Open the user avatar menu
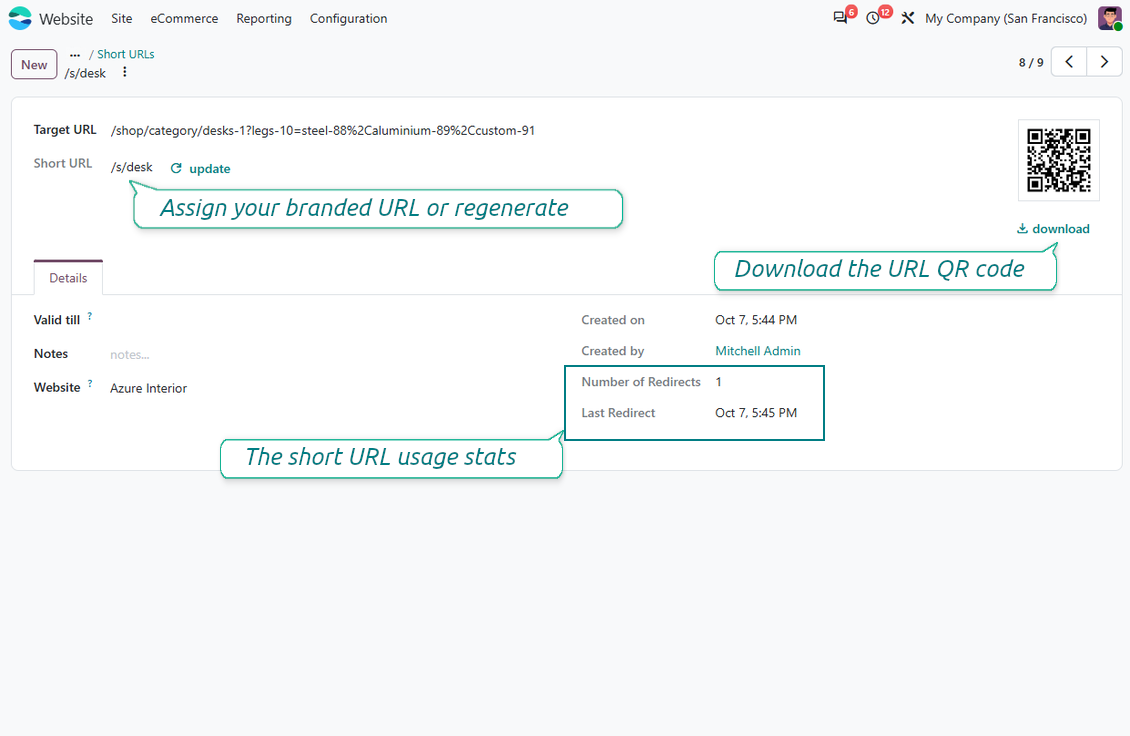Screen dimensions: 1130x736 tap(1110, 18)
